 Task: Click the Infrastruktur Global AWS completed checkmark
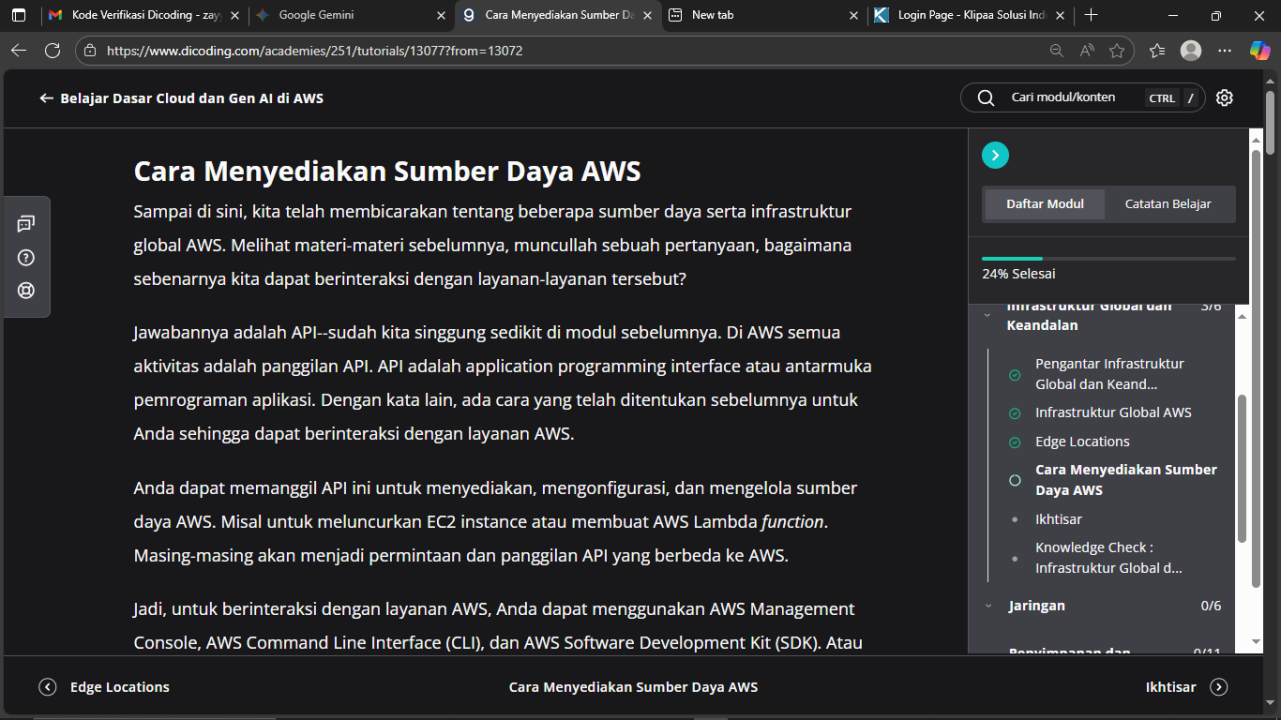coord(1015,413)
